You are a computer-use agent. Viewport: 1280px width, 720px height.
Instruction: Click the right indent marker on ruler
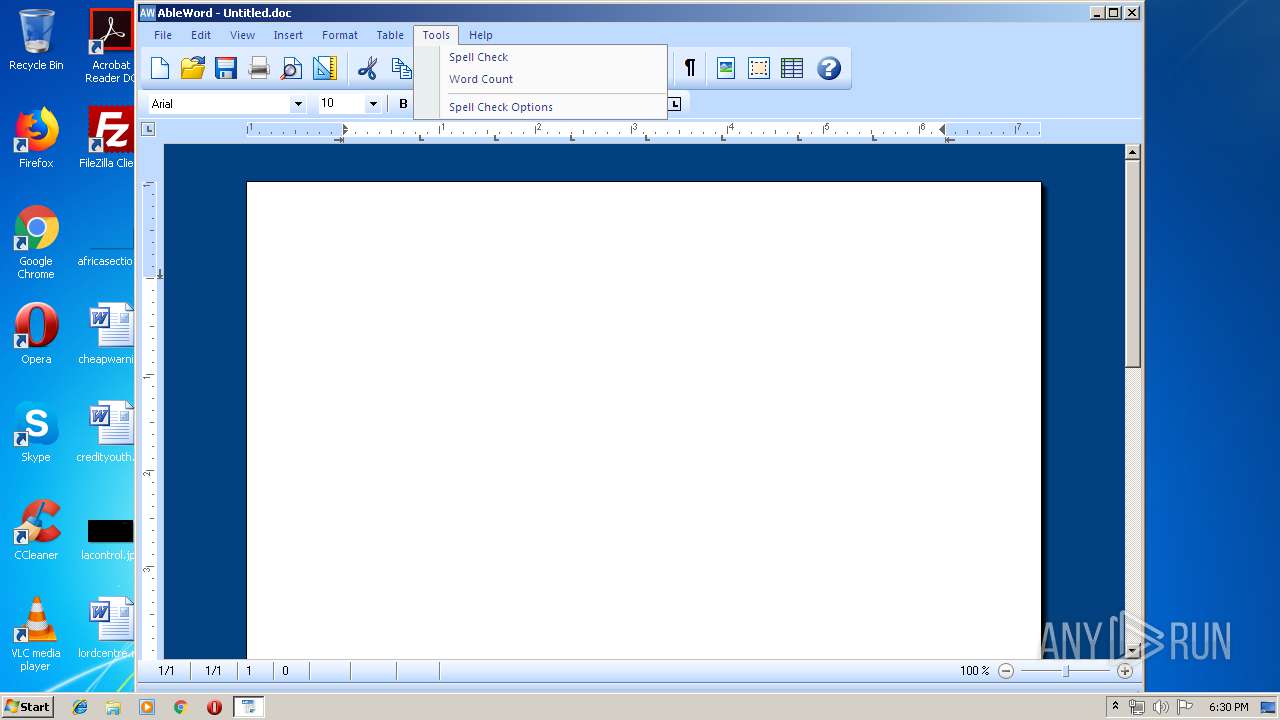[943, 131]
